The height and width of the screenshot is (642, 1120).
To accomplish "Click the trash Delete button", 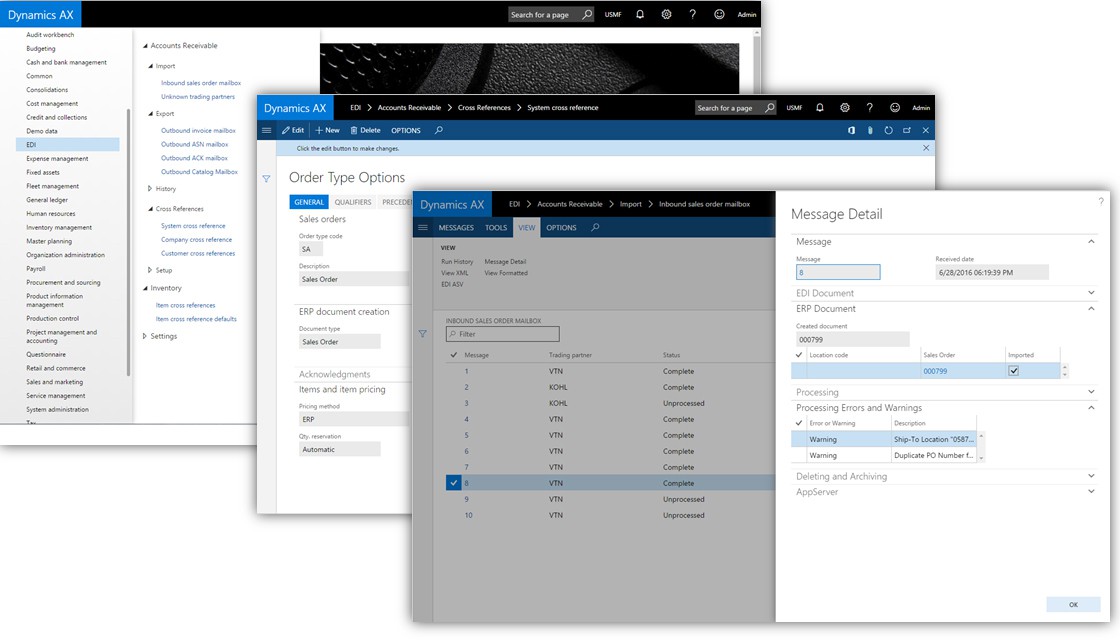I will pyautogui.click(x=365, y=130).
